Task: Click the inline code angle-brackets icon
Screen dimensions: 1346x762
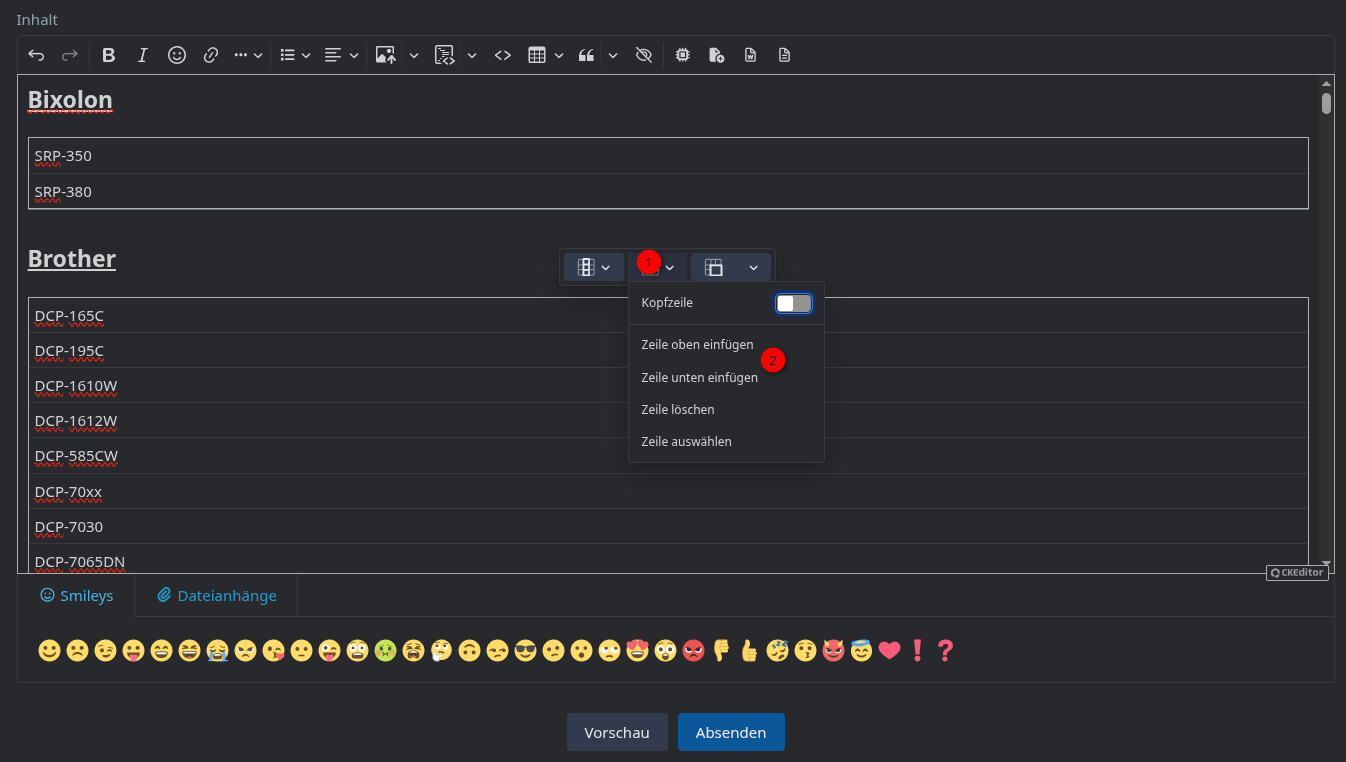Action: tap(503, 56)
